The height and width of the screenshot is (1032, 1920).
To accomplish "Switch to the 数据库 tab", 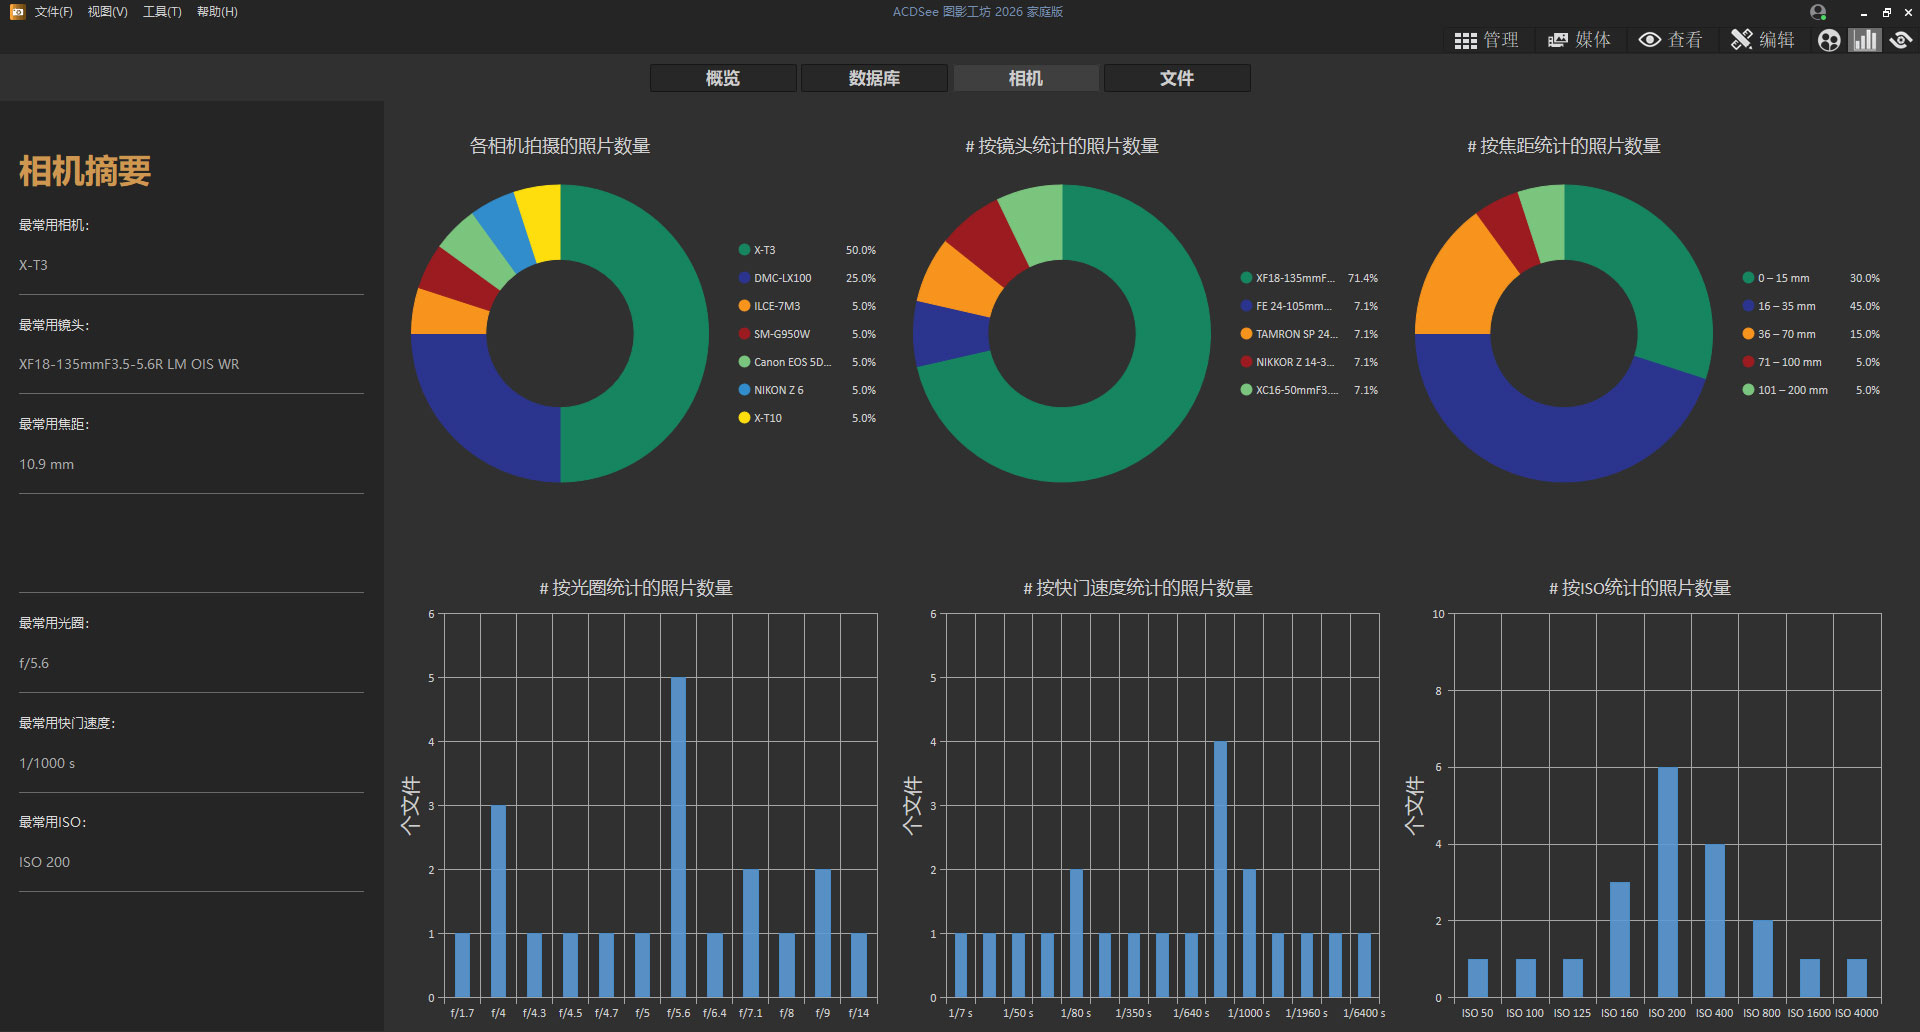I will click(x=874, y=78).
